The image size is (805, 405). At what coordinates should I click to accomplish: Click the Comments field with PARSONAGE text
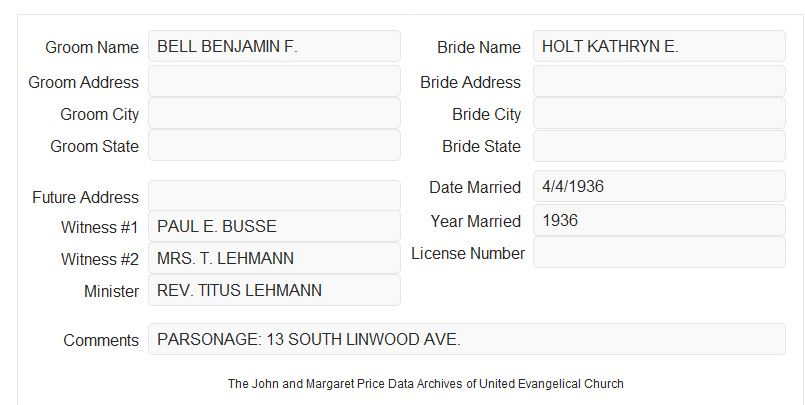(467, 339)
